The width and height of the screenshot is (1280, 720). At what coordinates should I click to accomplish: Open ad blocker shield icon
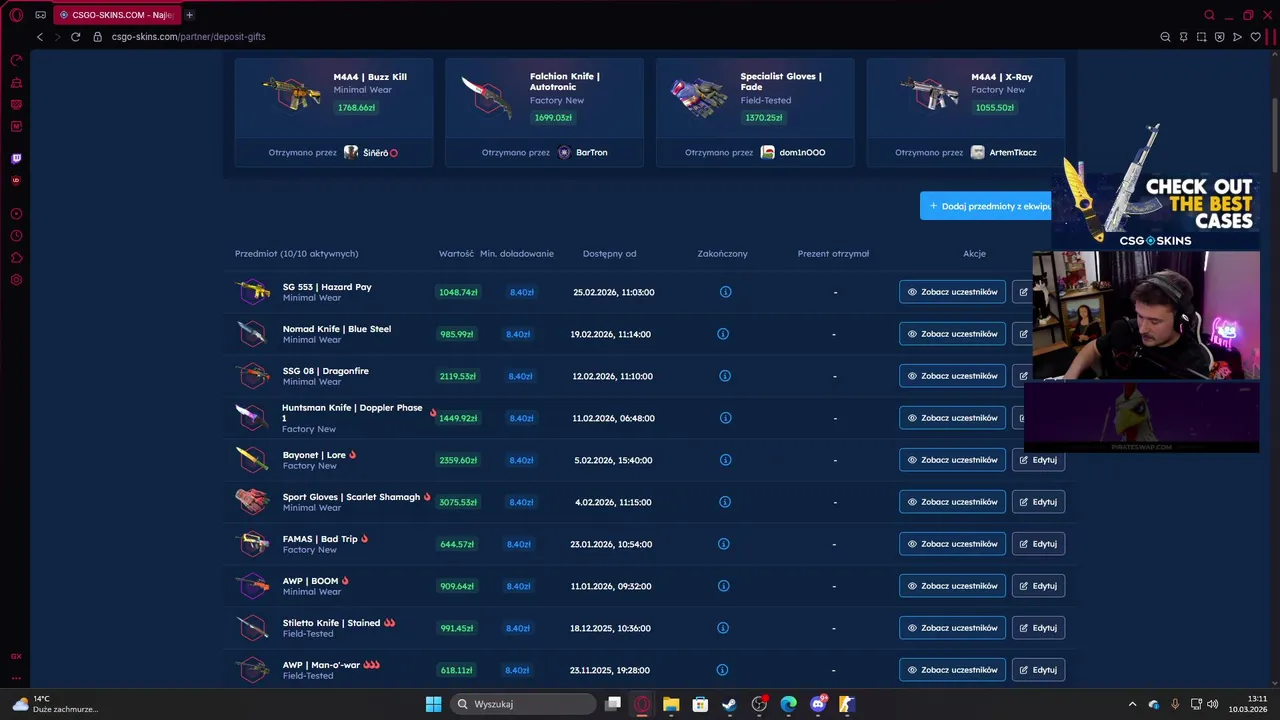click(1219, 37)
